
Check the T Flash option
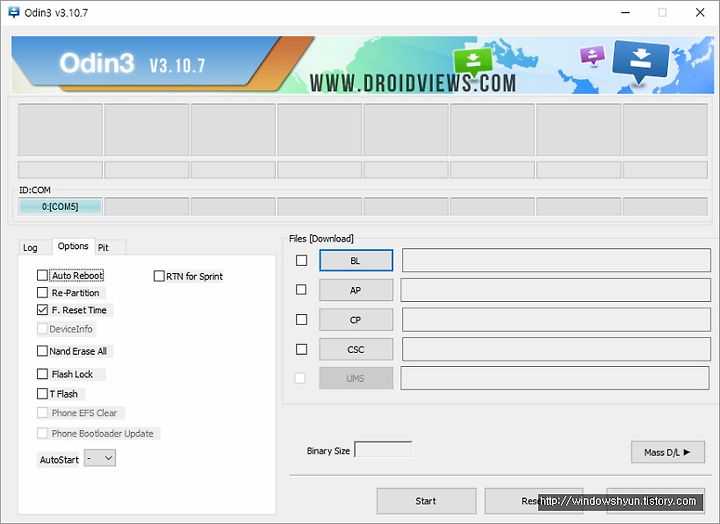[42, 394]
